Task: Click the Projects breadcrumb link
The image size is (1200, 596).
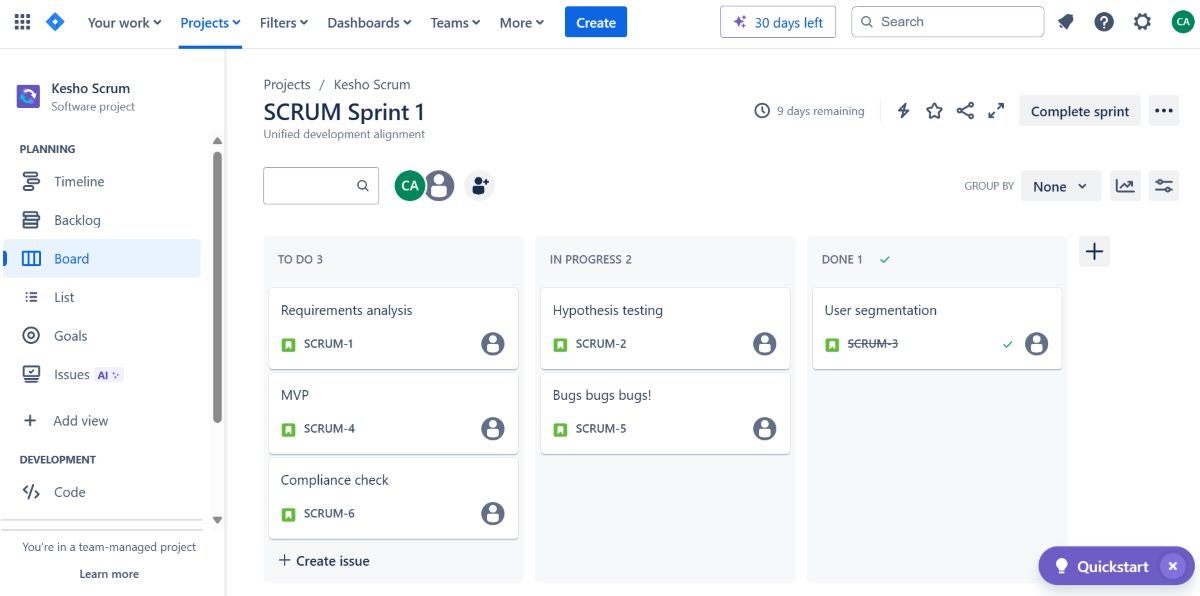Action: click(x=287, y=85)
